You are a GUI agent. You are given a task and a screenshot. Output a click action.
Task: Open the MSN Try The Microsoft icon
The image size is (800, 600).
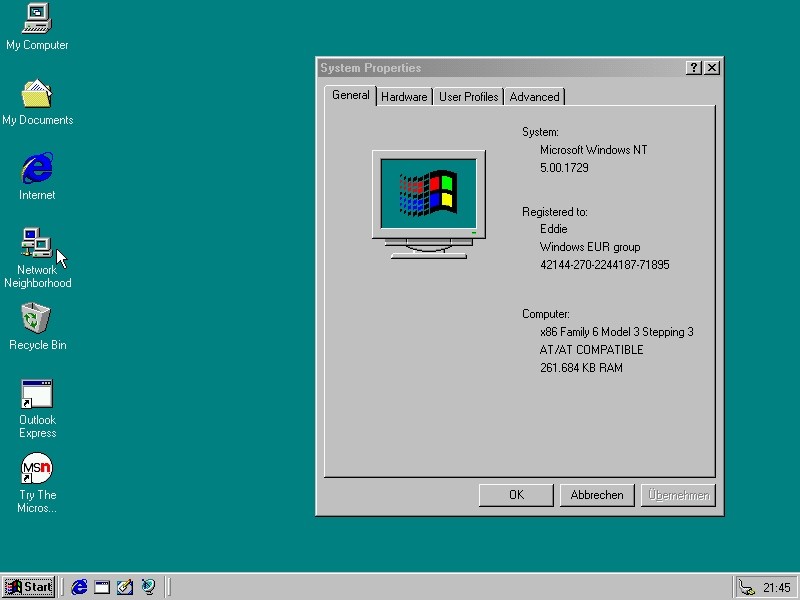pos(36,467)
